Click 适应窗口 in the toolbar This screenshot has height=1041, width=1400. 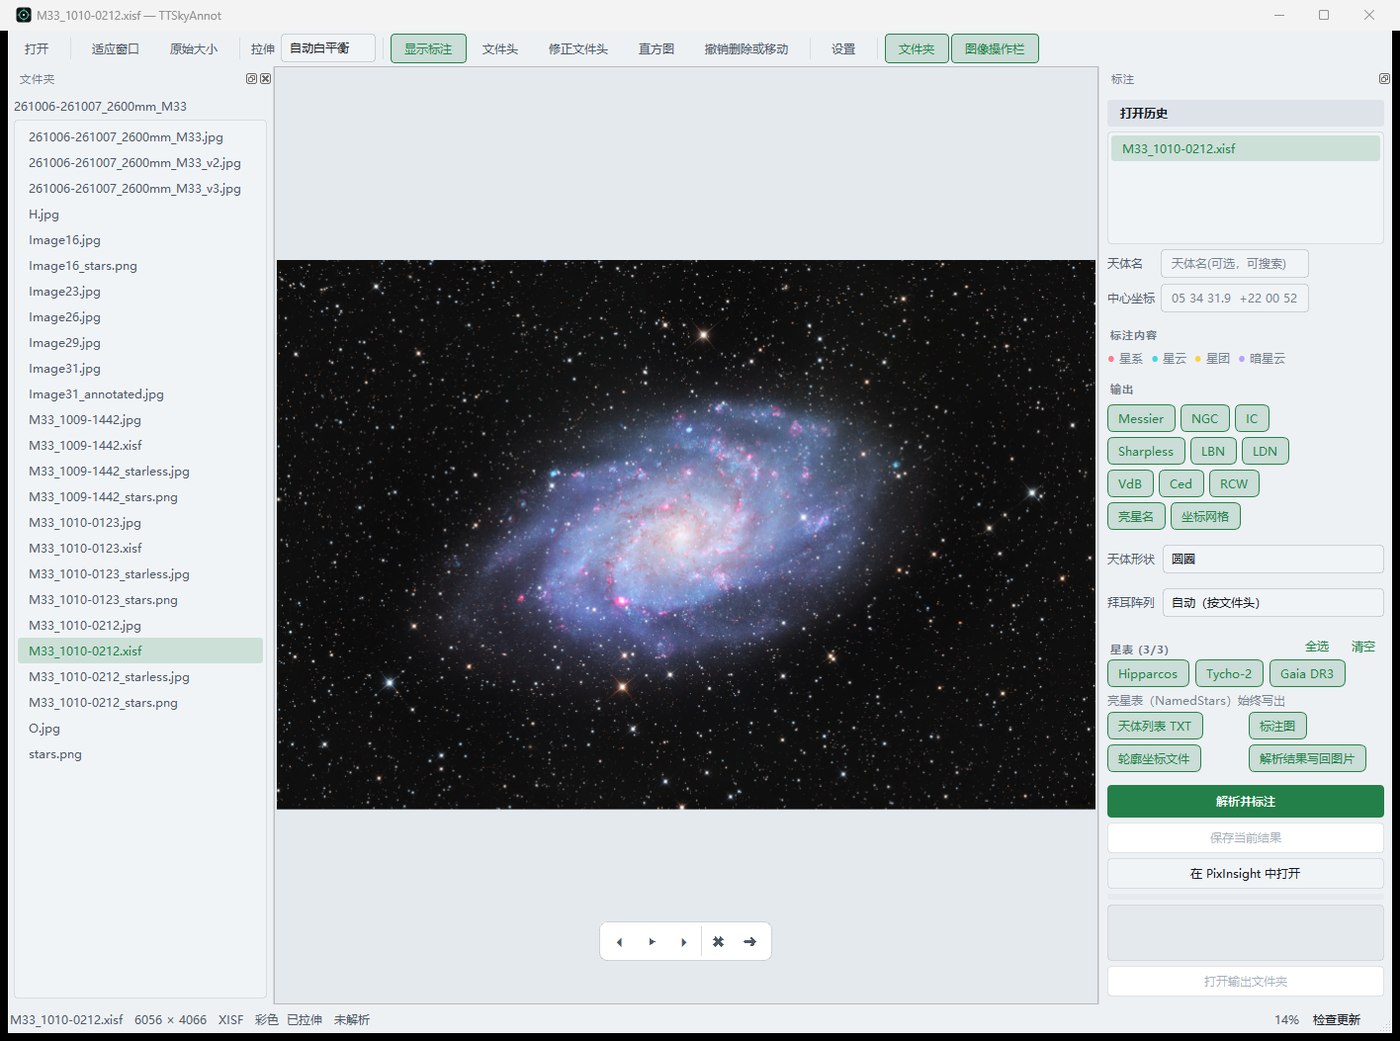pyautogui.click(x=115, y=49)
